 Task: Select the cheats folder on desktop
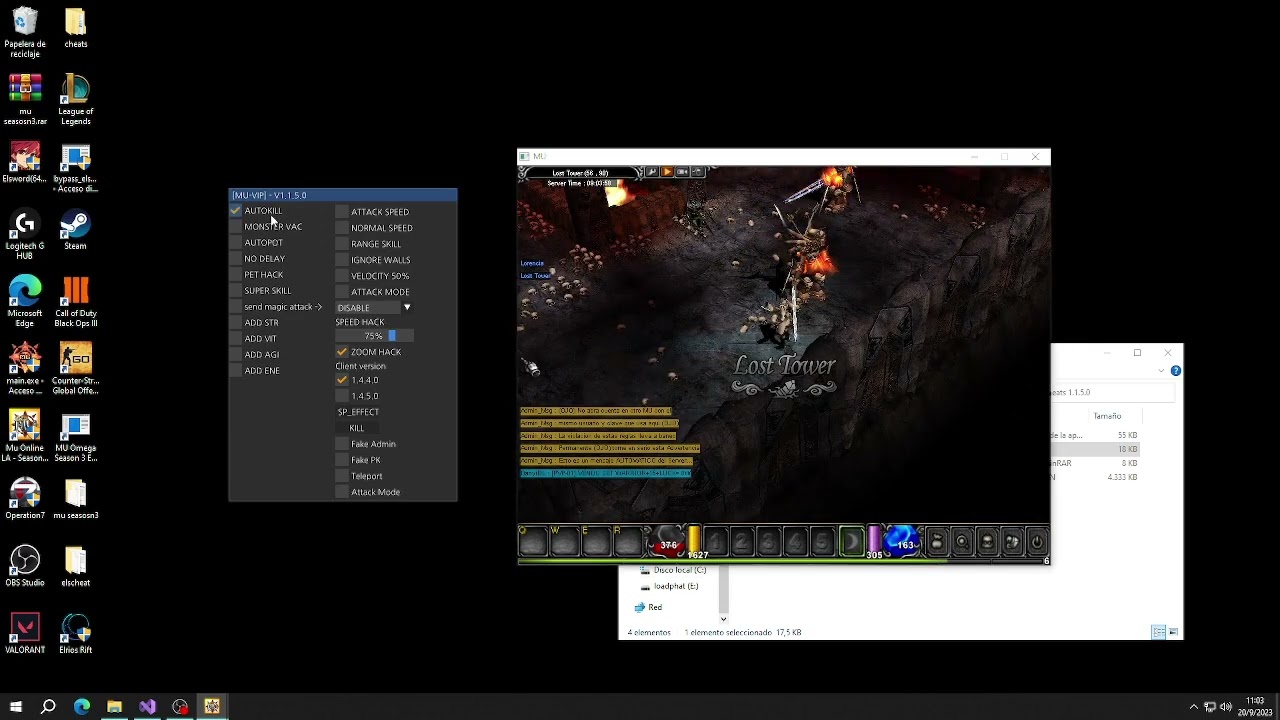(x=75, y=28)
